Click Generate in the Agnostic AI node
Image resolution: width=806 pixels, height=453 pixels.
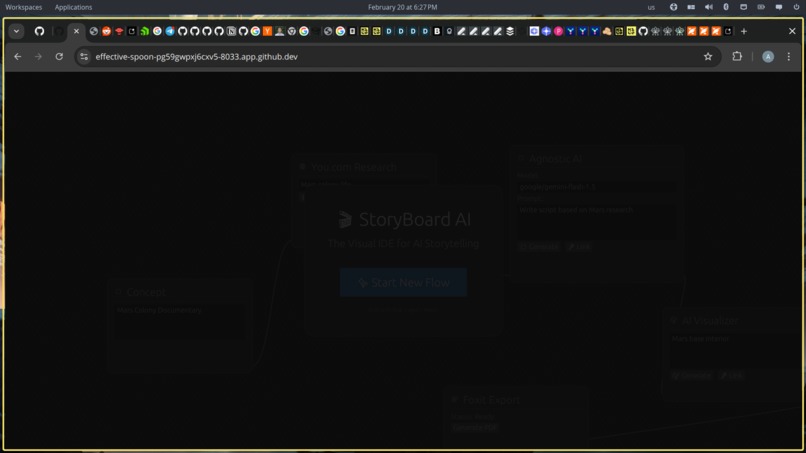pyautogui.click(x=539, y=247)
